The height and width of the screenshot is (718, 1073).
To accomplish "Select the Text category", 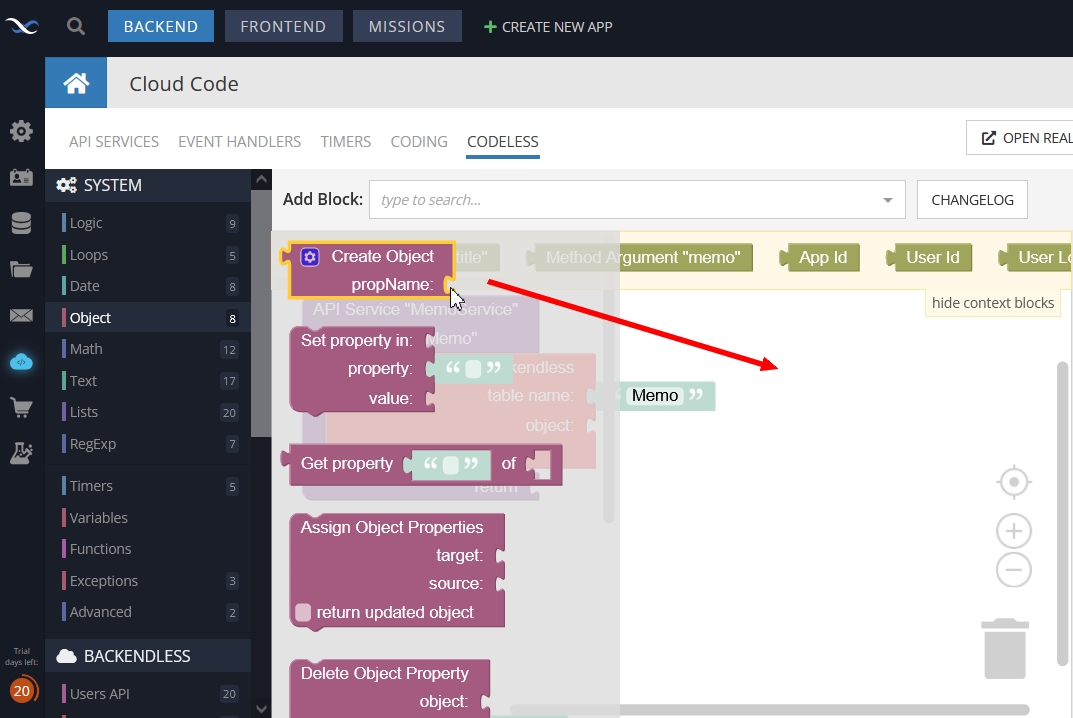I will (148, 381).
